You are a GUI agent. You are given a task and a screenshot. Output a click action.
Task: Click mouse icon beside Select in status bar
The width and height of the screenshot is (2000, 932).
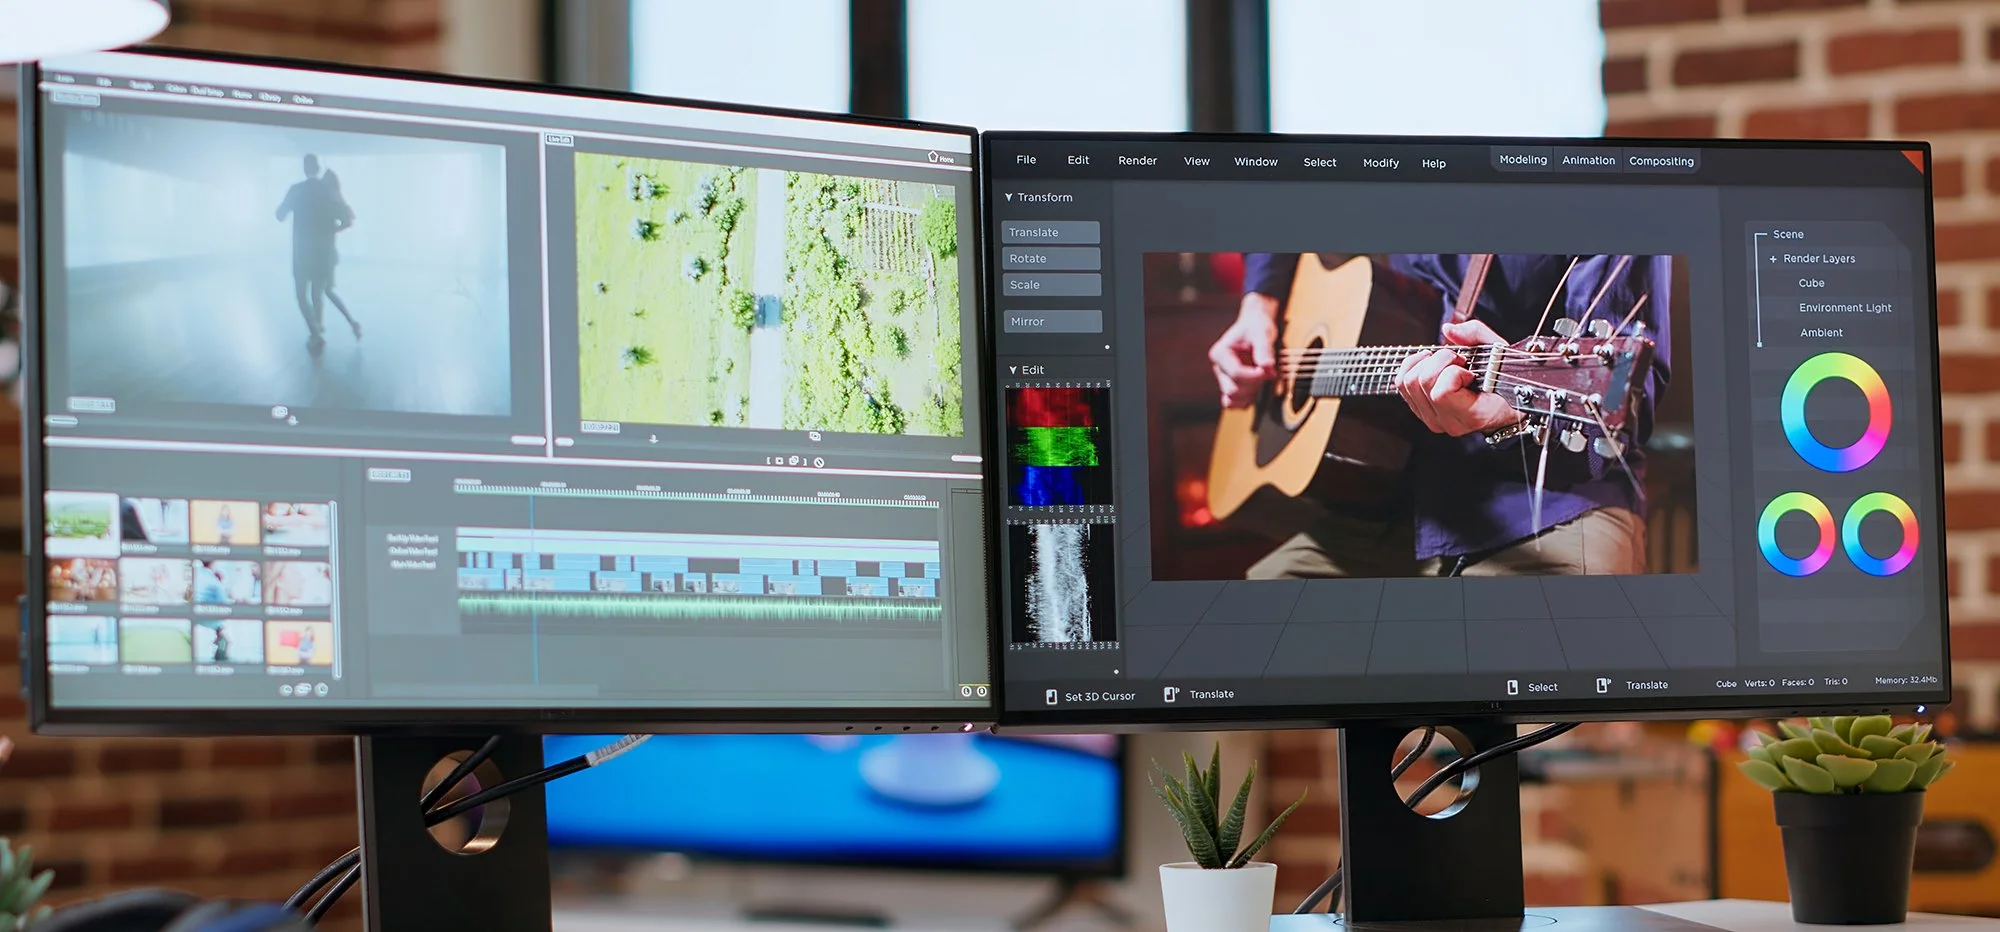(x=1512, y=687)
